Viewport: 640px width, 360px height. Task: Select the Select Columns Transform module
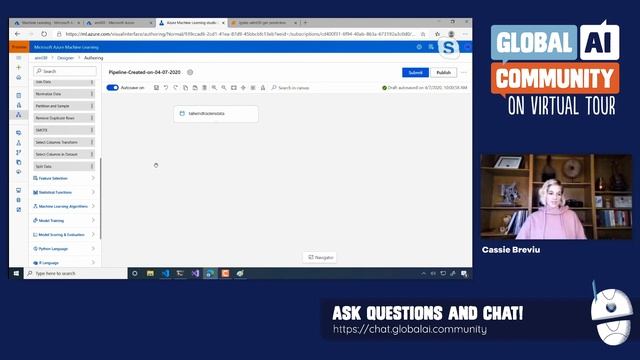[64, 142]
